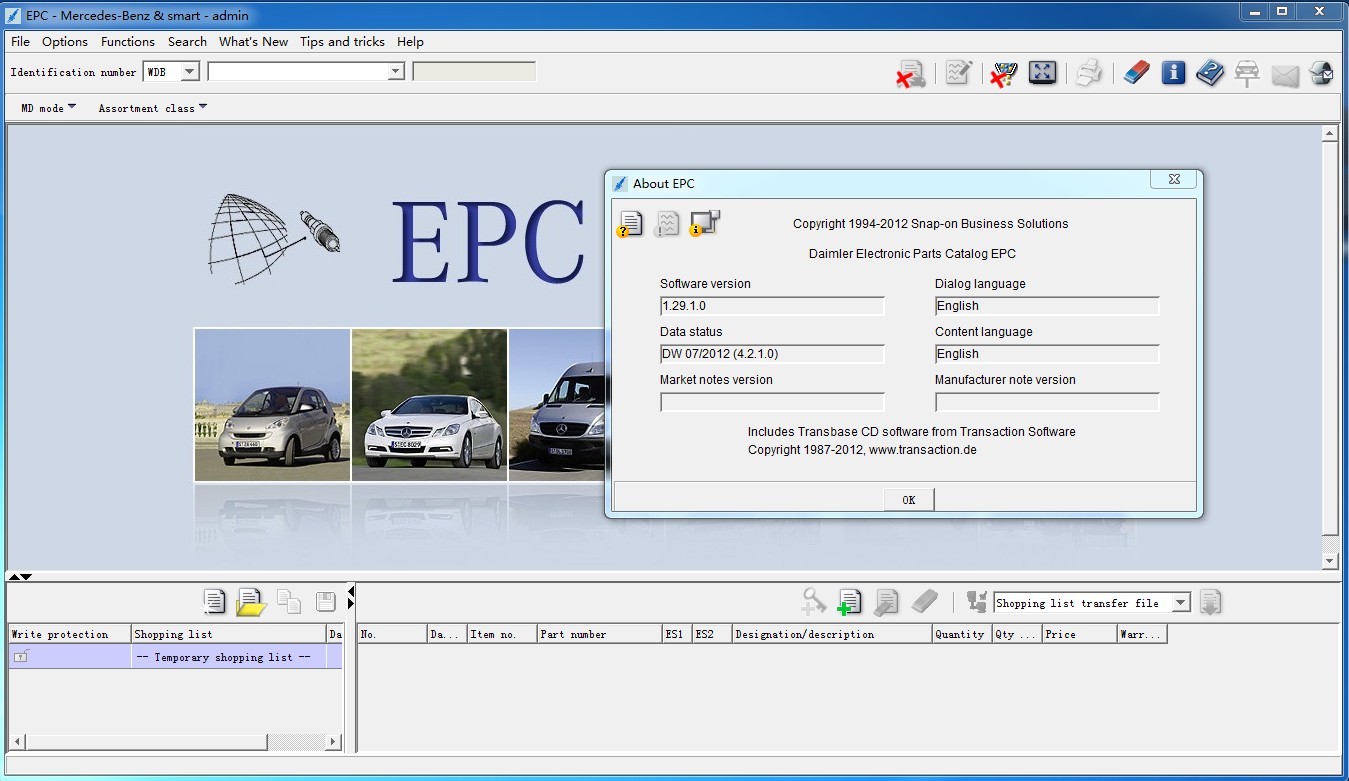This screenshot has height=781, width=1349.
Task: Open the blue information icon
Action: coord(1173,73)
